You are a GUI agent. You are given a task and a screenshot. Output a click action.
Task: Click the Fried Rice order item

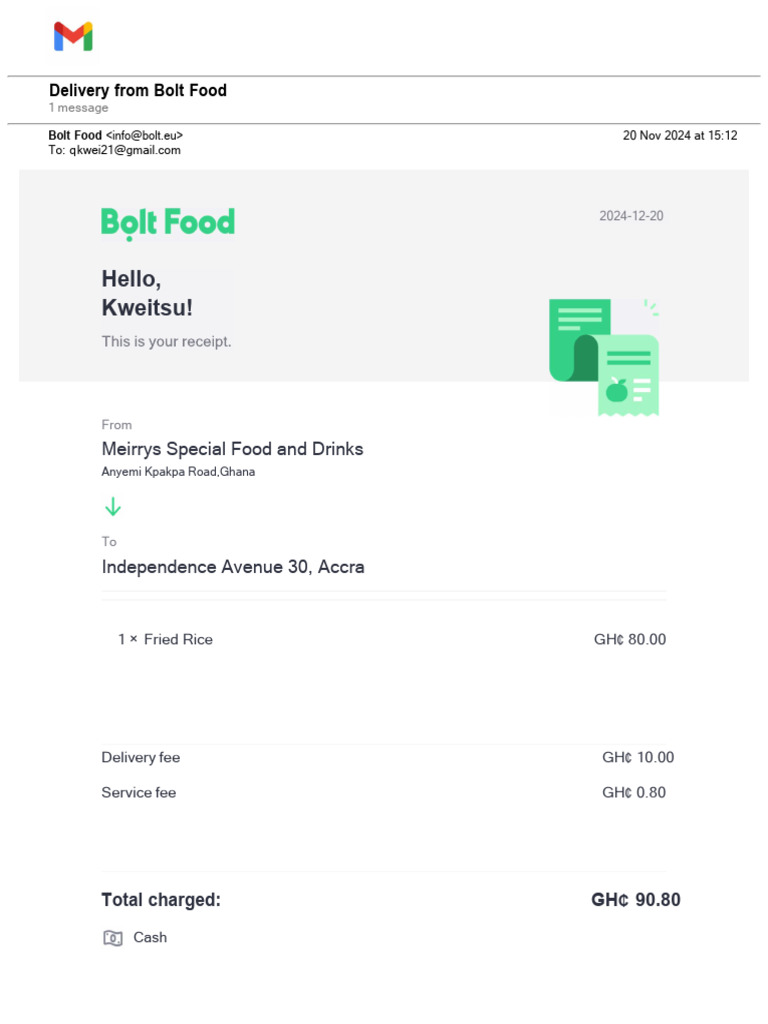coord(177,639)
